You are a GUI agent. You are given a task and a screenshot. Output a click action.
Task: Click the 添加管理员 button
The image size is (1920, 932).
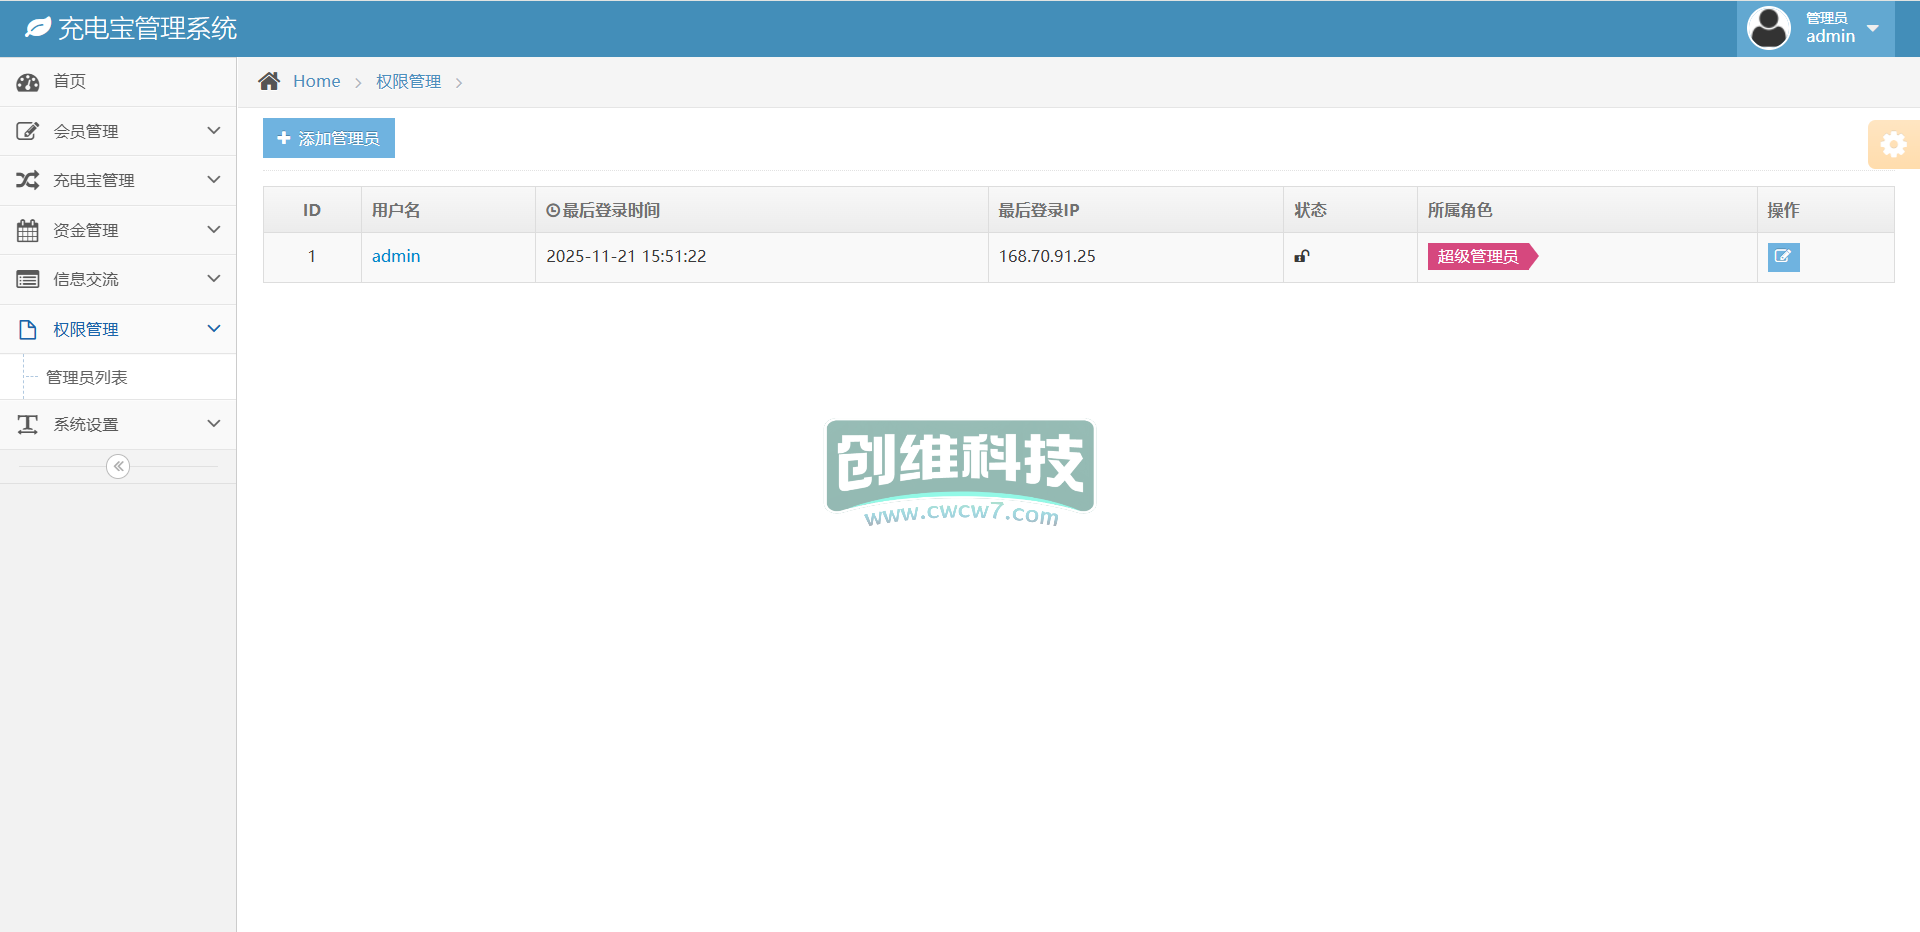pos(329,138)
